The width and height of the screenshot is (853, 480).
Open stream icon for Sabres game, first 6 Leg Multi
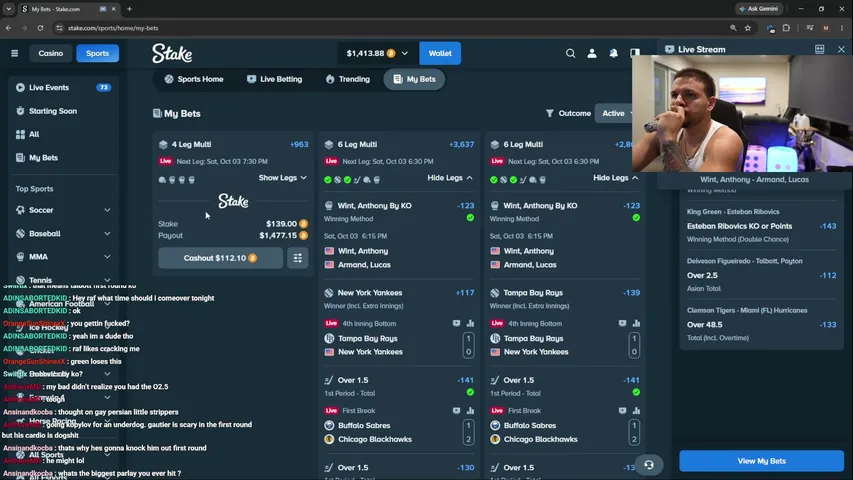click(456, 411)
